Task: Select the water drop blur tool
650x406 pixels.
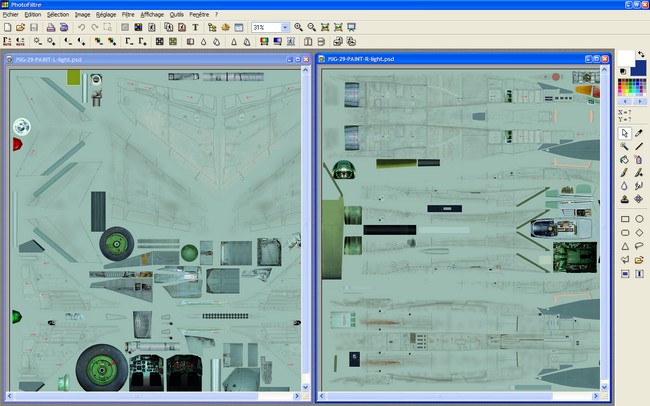Action: click(x=625, y=186)
